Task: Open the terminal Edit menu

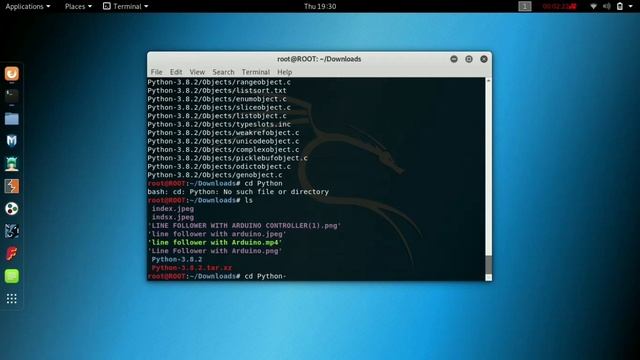Action: pyautogui.click(x=176, y=72)
